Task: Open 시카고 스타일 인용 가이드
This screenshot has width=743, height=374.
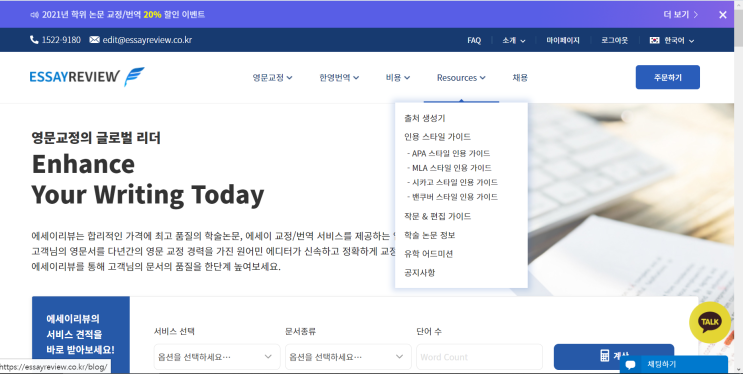Action: pos(452,182)
